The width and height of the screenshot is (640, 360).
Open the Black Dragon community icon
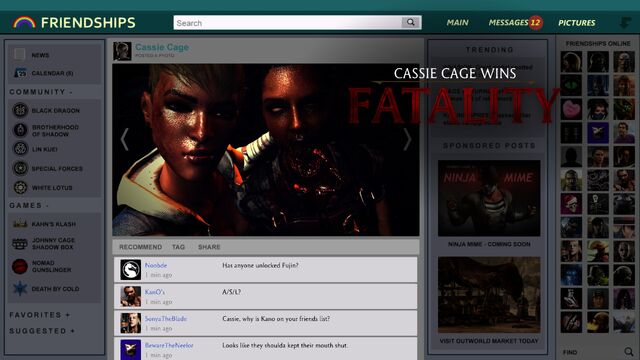(20, 110)
